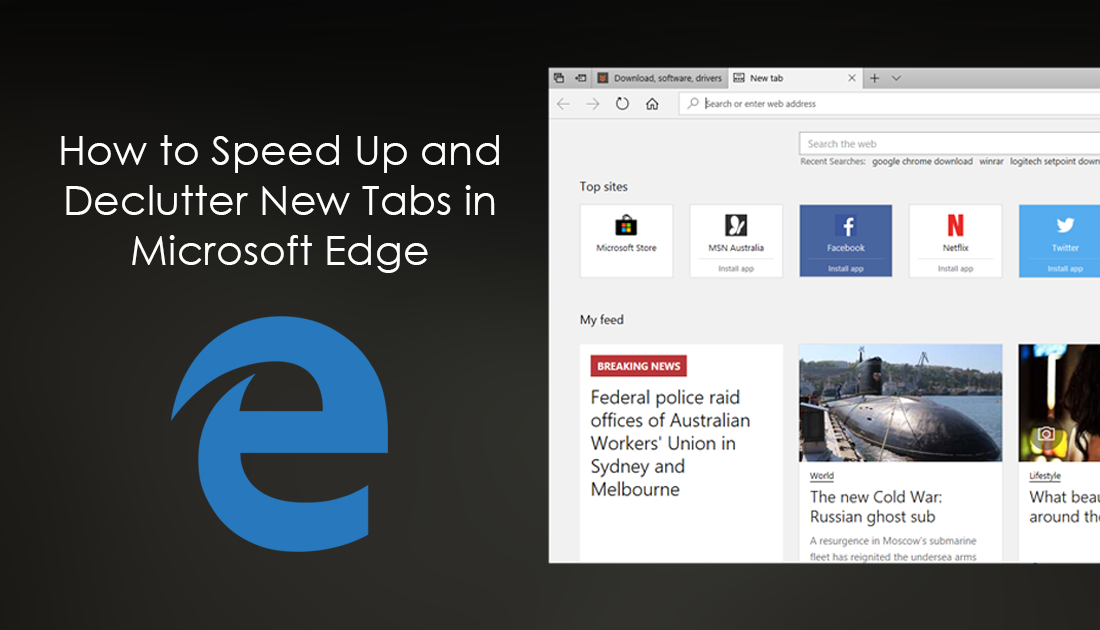This screenshot has height=630, width=1100.
Task: Switch to the Download, software, drivers tab
Action: 661,78
